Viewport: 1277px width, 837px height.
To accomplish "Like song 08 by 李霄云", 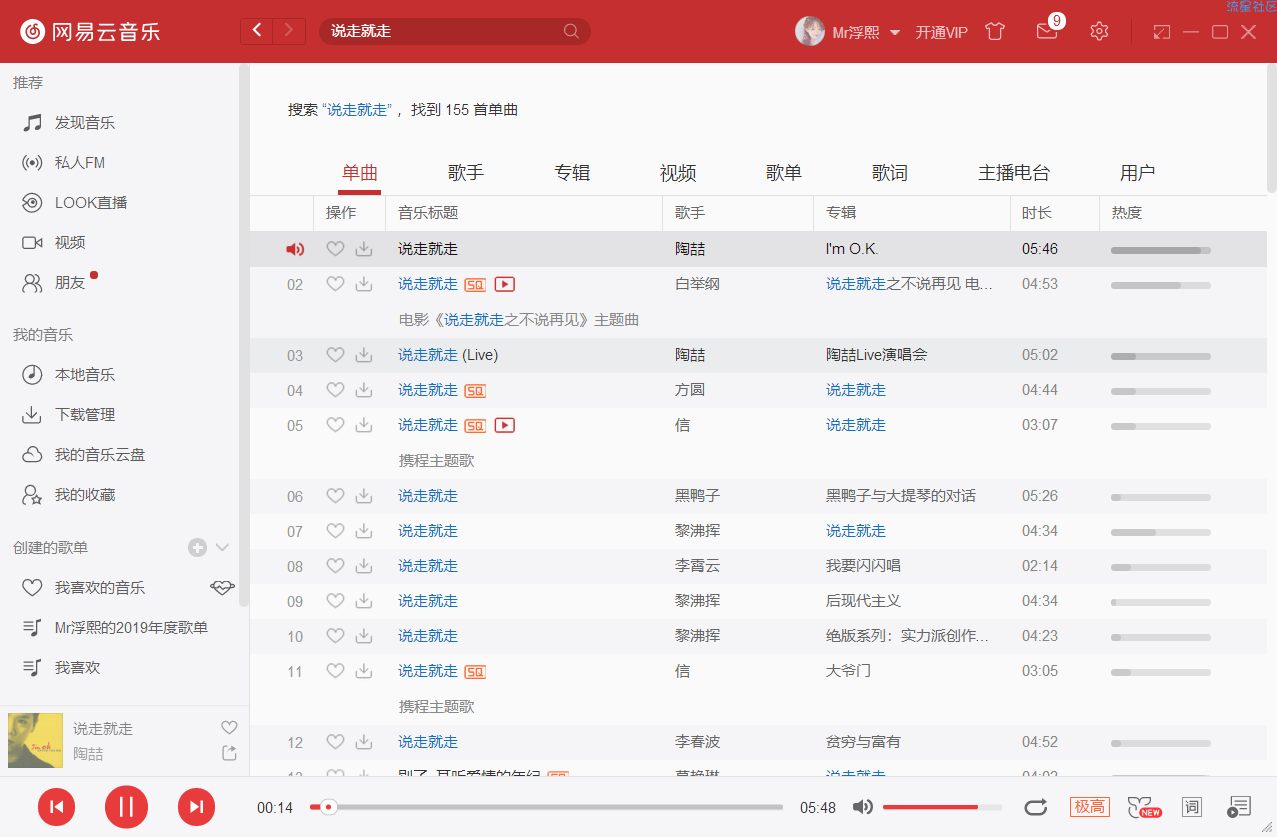I will point(335,566).
